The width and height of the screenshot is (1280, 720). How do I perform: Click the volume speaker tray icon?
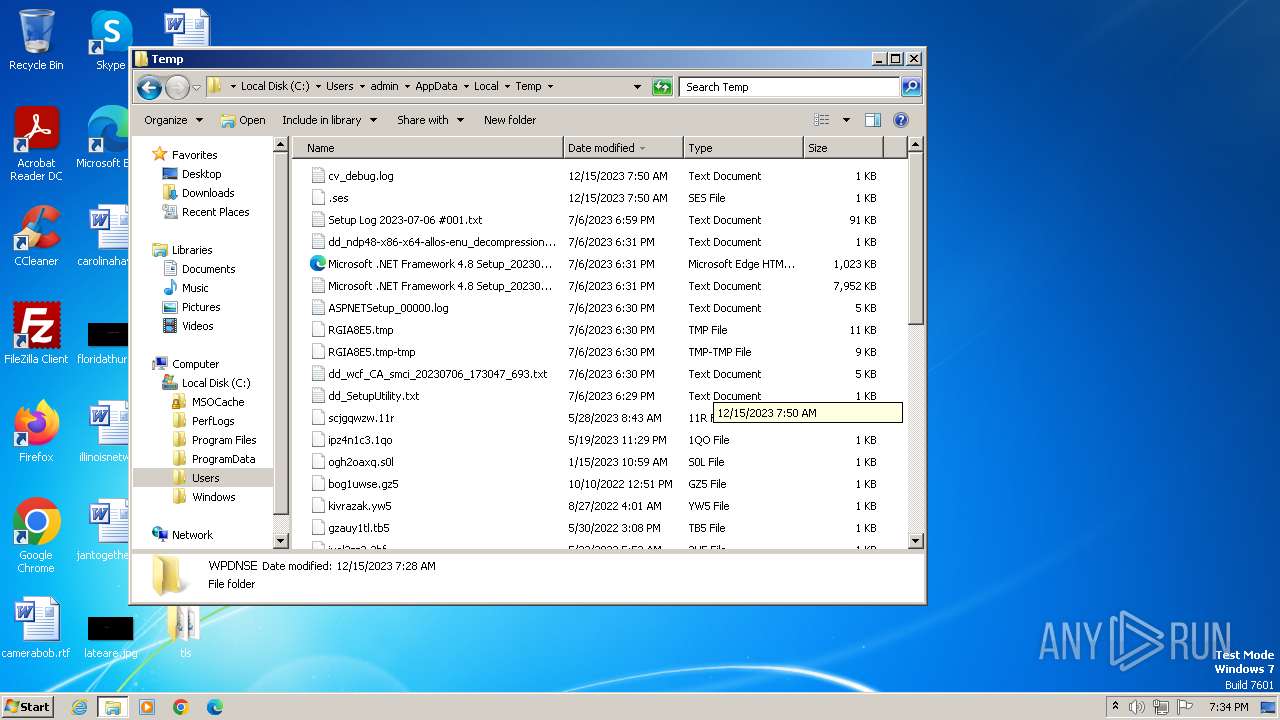pyautogui.click(x=1138, y=707)
